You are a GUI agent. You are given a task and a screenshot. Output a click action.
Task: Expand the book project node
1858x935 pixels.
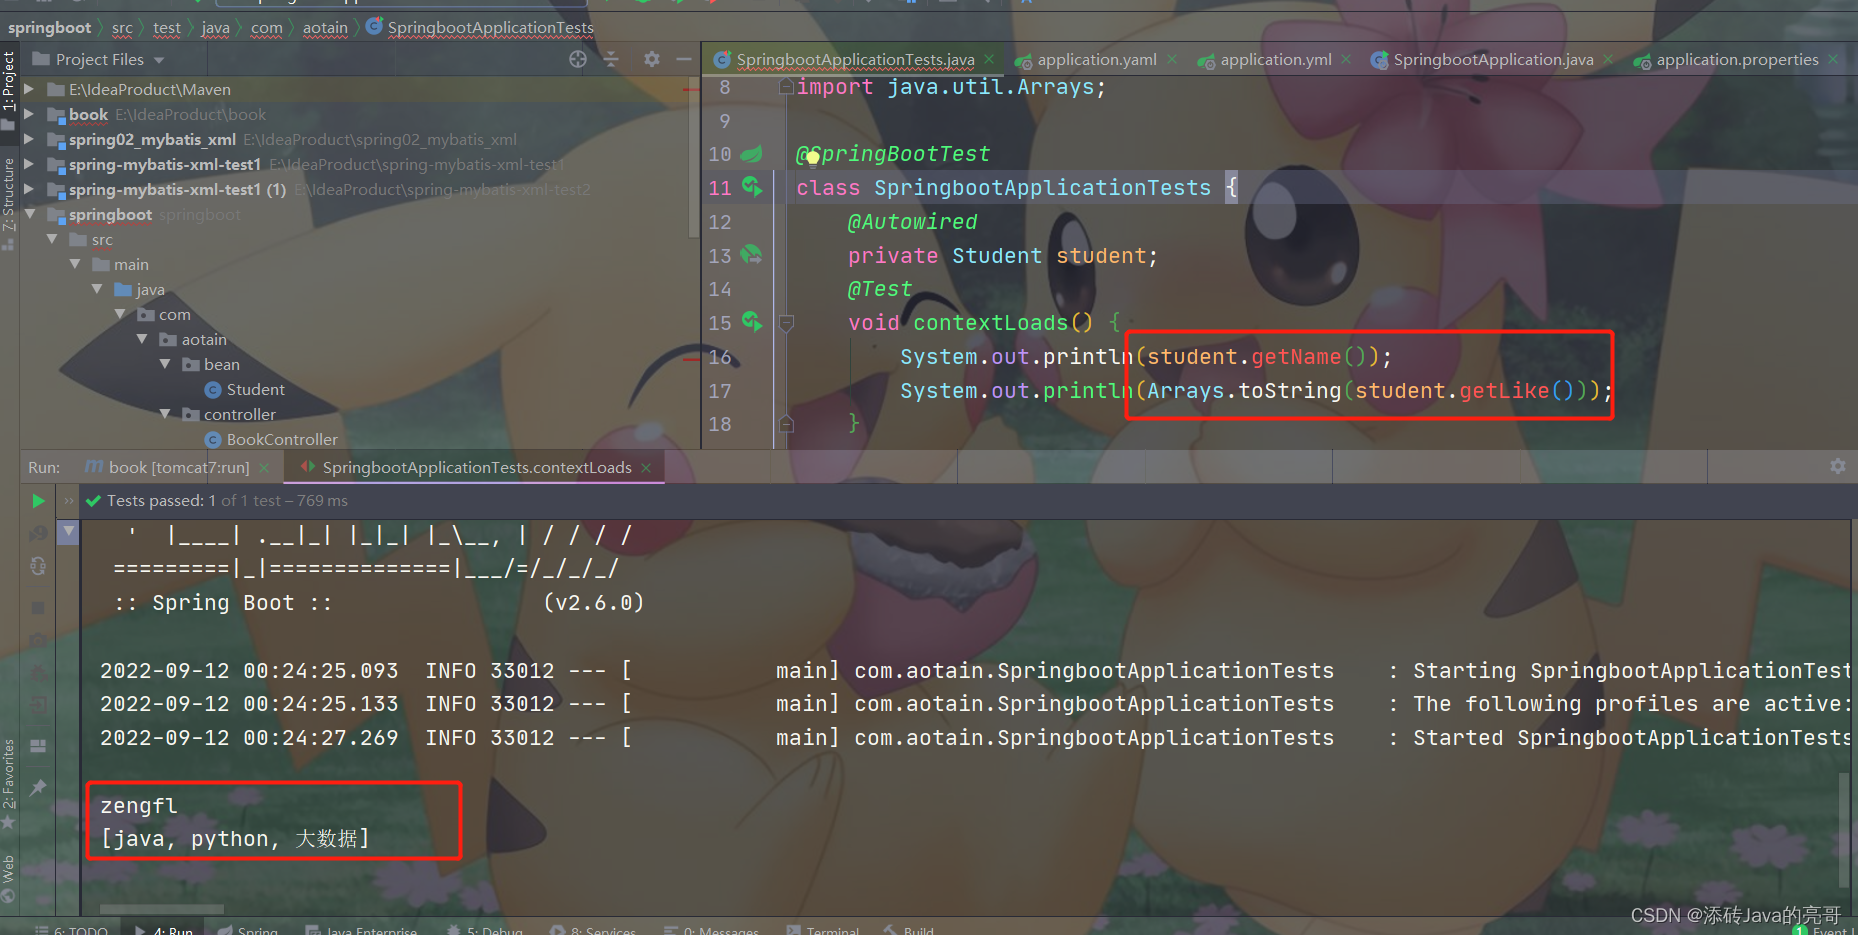[x=29, y=114]
